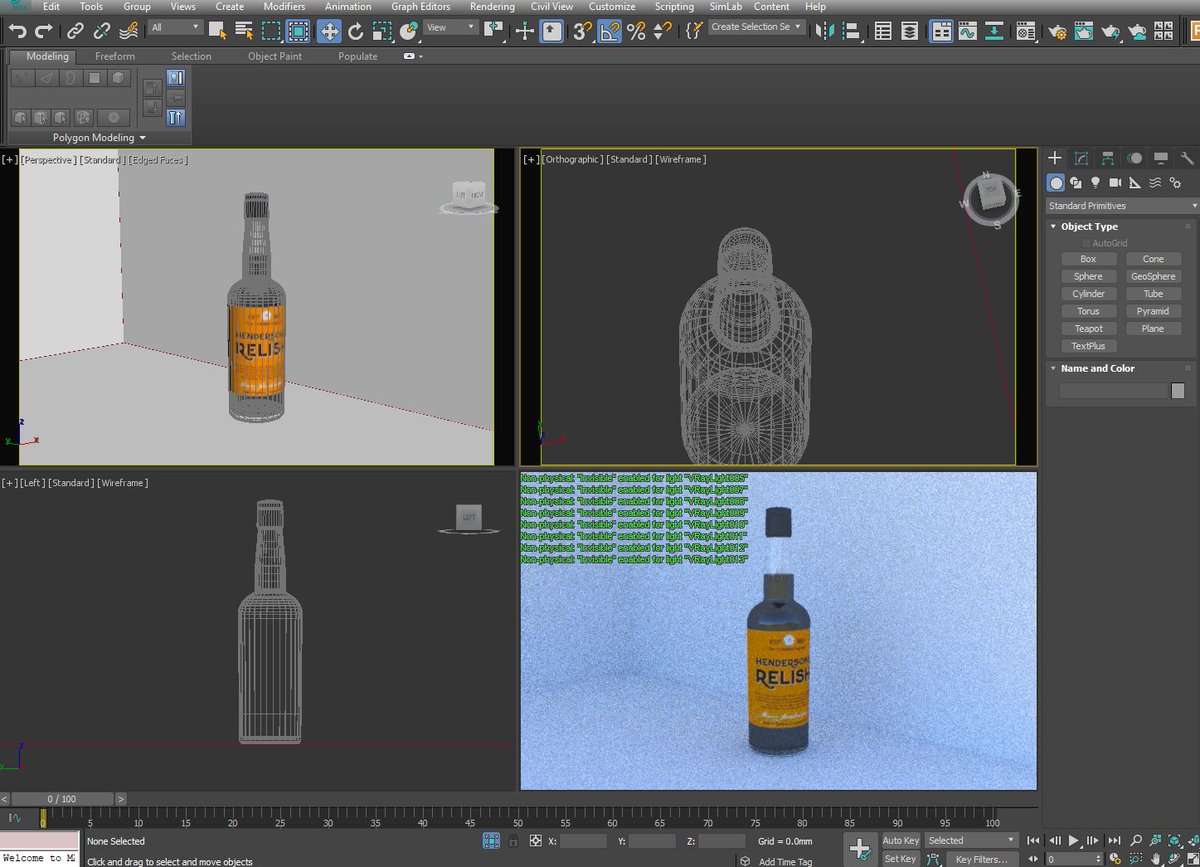Image resolution: width=1200 pixels, height=867 pixels.
Task: Go to the end frame
Action: point(1115,840)
